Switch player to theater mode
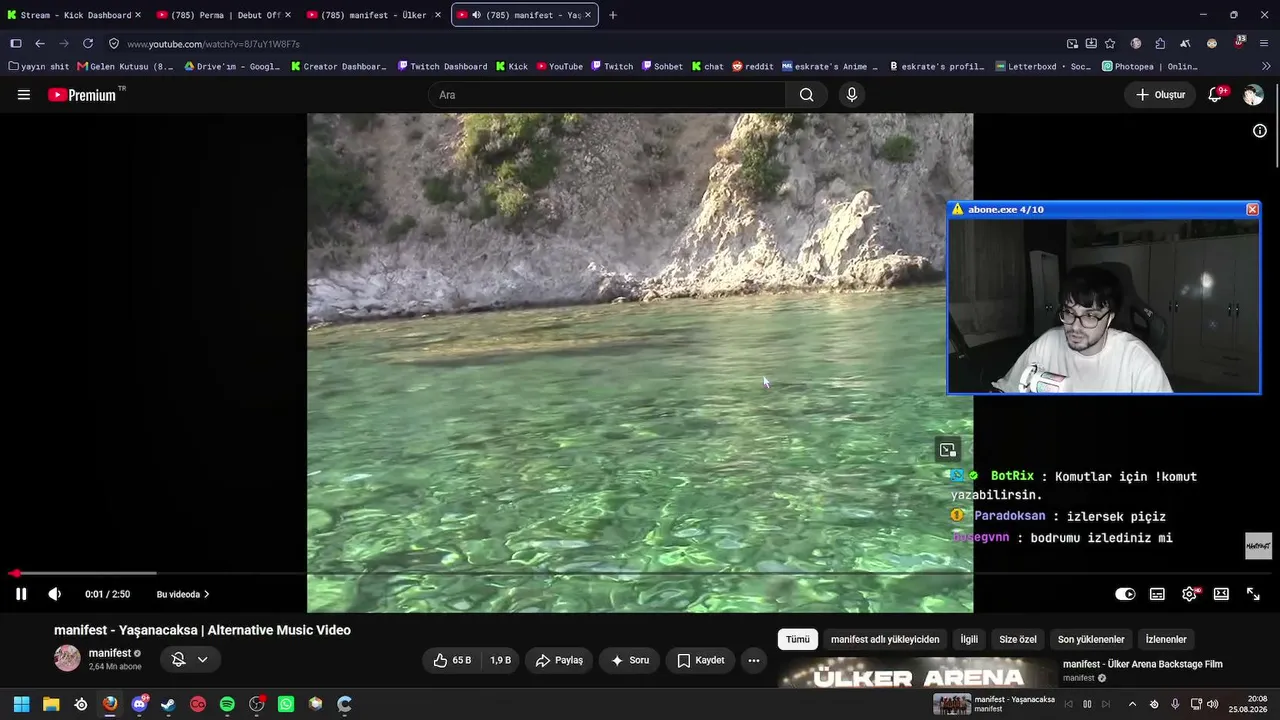 coord(1221,594)
